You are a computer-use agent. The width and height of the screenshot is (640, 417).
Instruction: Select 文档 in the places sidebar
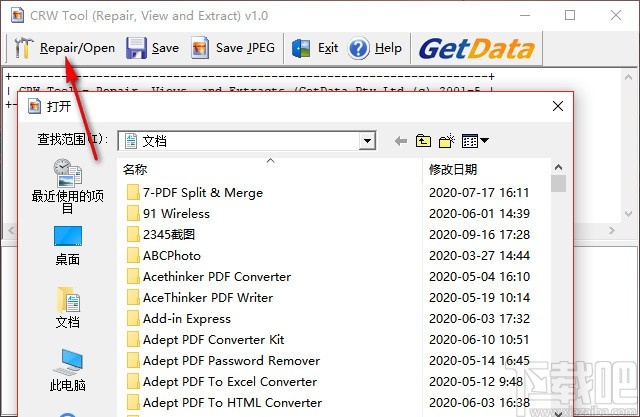[x=68, y=308]
